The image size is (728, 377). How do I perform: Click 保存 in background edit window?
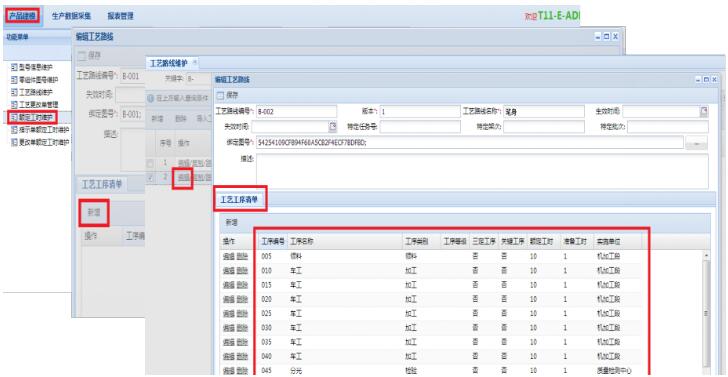[89, 55]
